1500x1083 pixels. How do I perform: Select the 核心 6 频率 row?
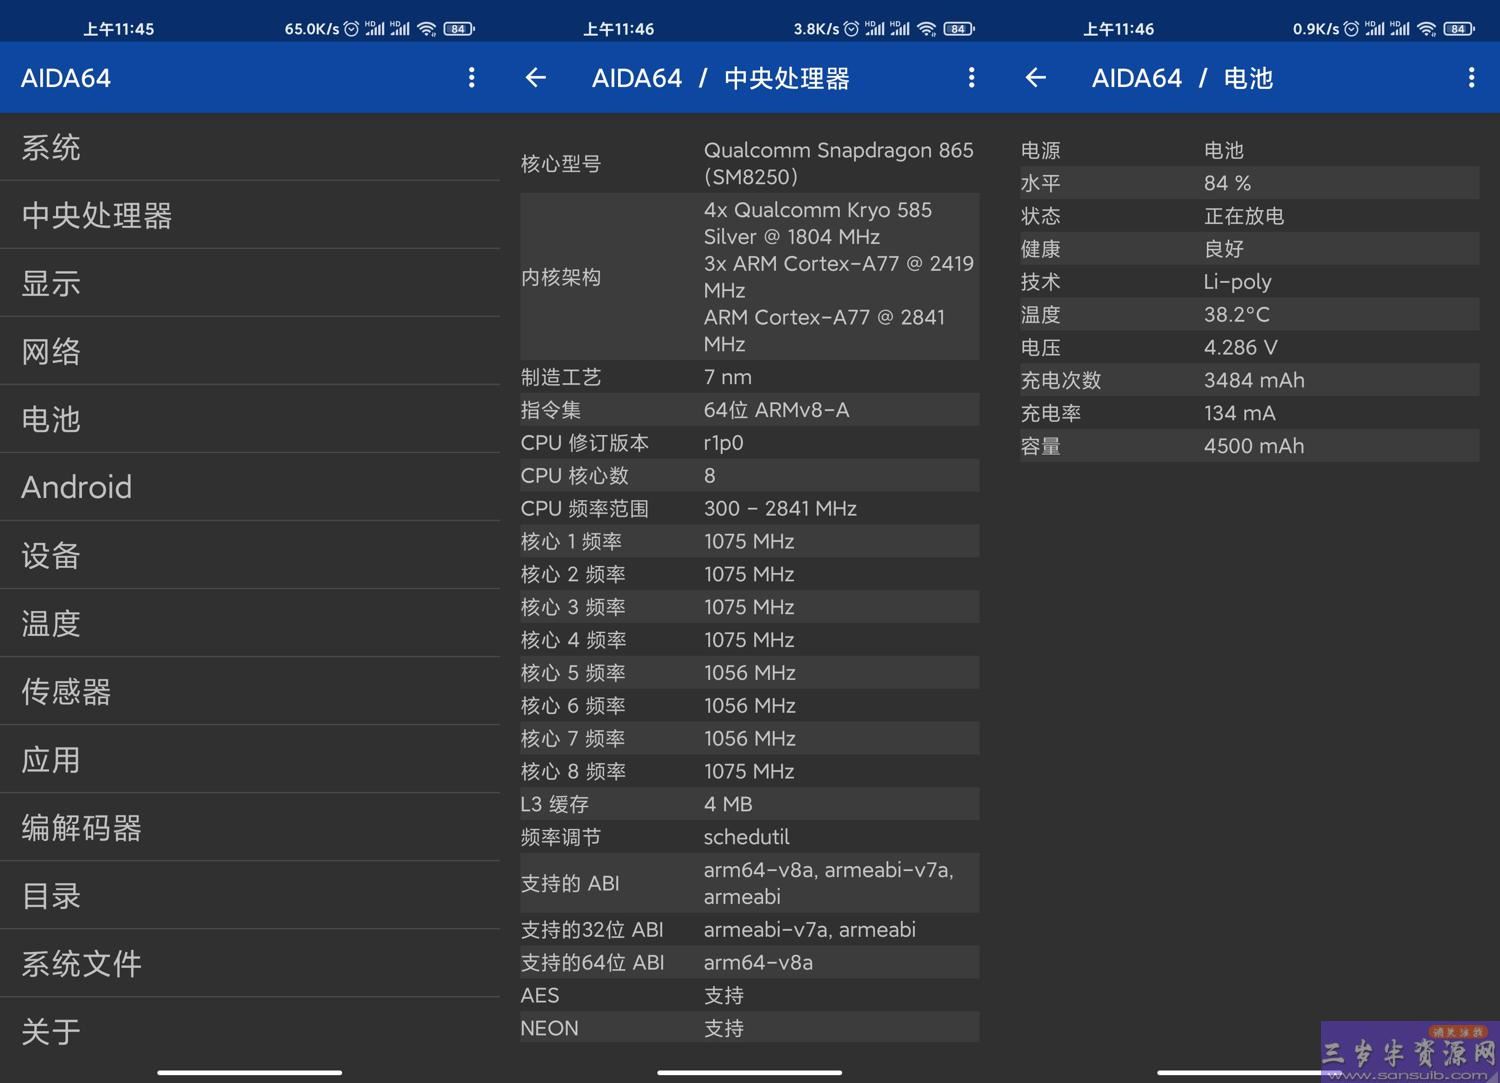click(750, 706)
